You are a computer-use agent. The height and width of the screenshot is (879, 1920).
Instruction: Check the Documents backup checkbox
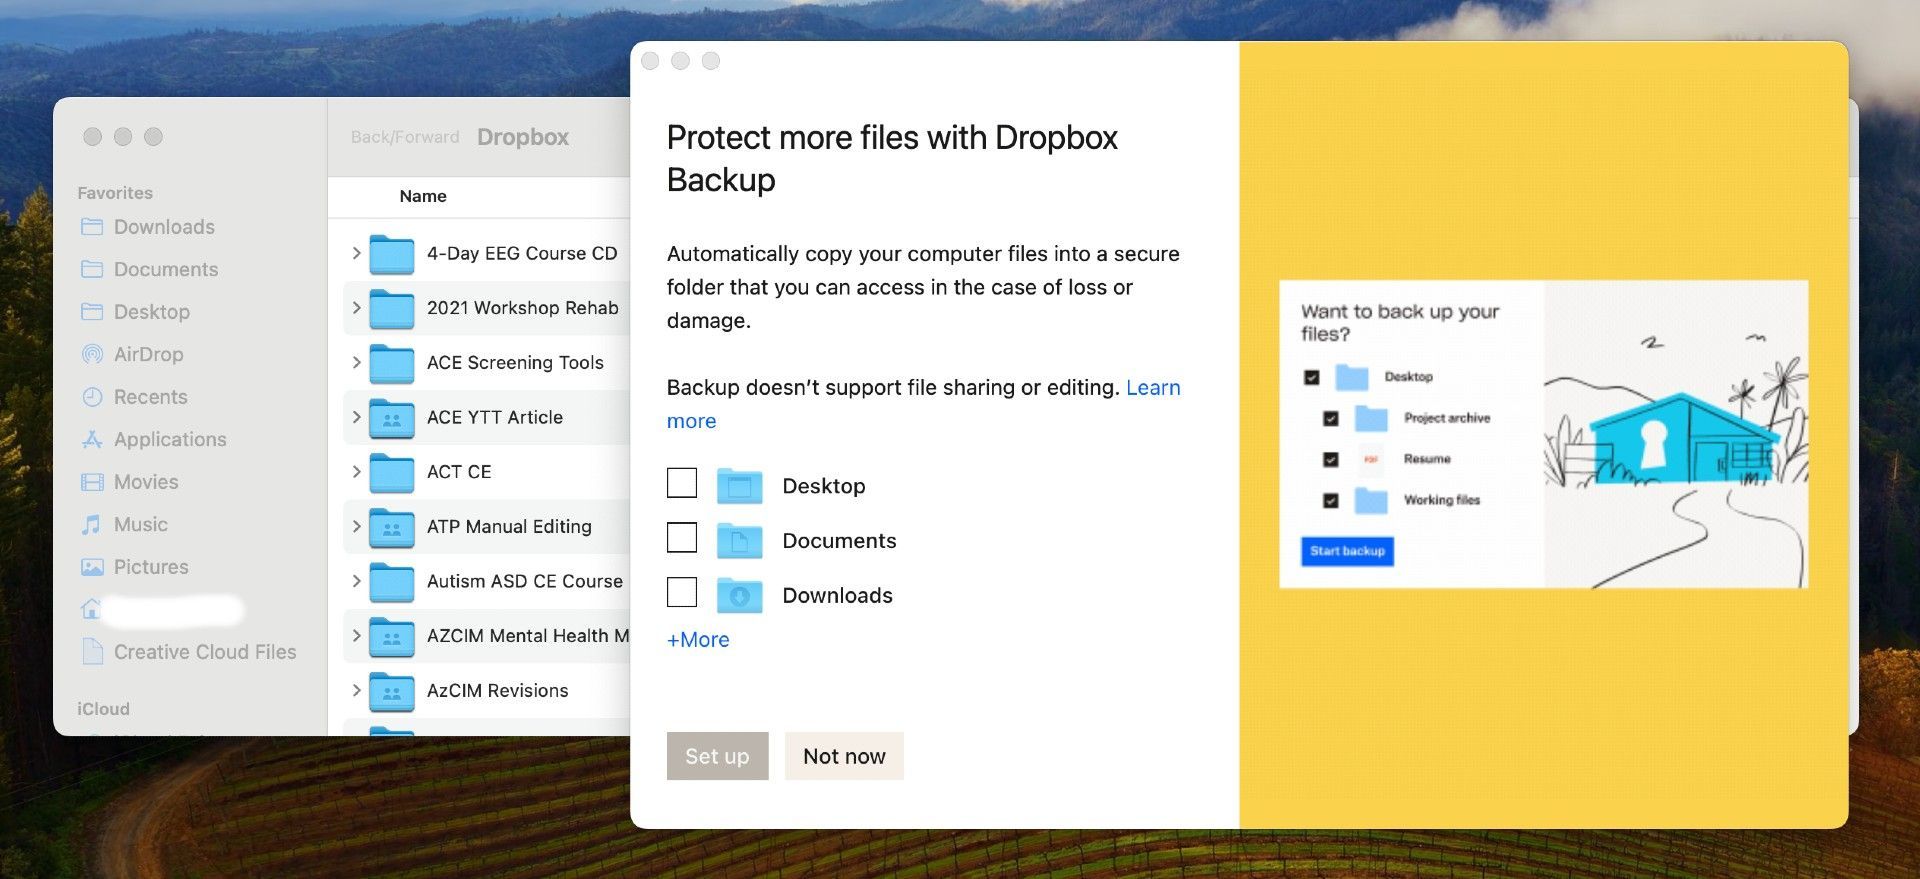[682, 538]
